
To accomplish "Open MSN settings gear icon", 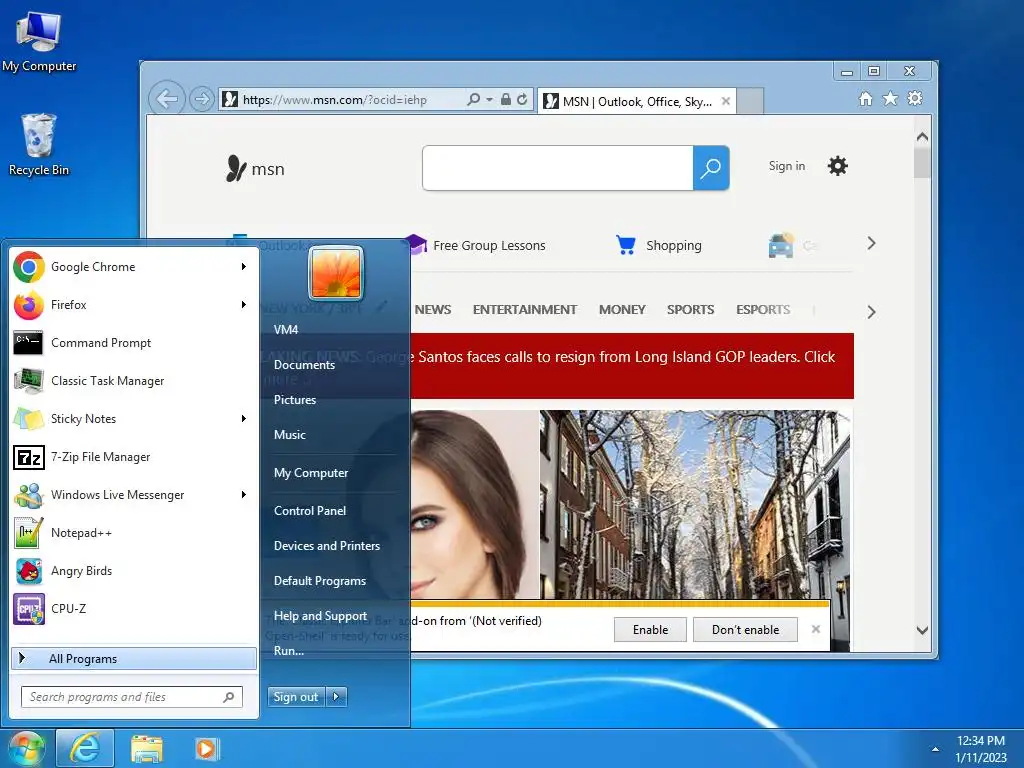I will pyautogui.click(x=837, y=166).
